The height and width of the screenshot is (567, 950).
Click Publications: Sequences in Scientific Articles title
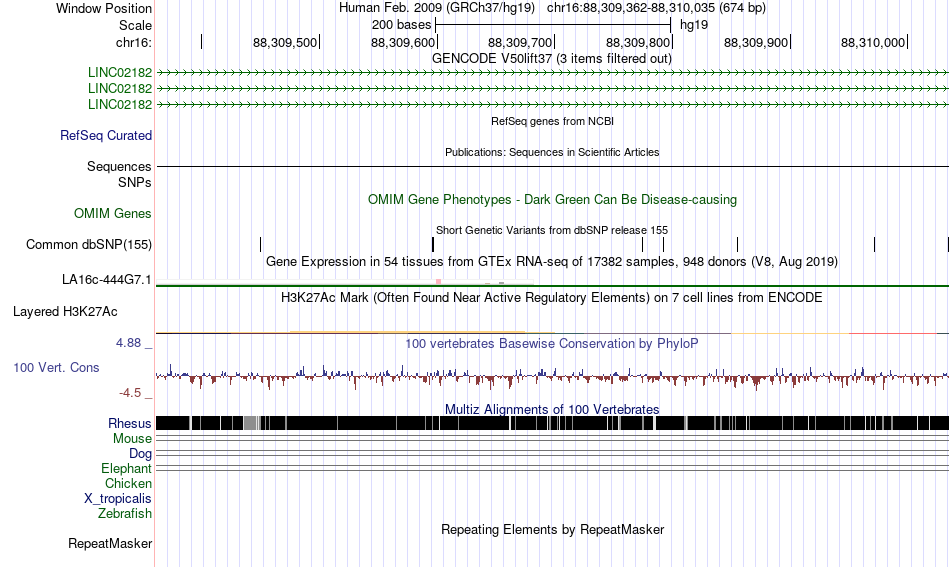pyautogui.click(x=552, y=152)
